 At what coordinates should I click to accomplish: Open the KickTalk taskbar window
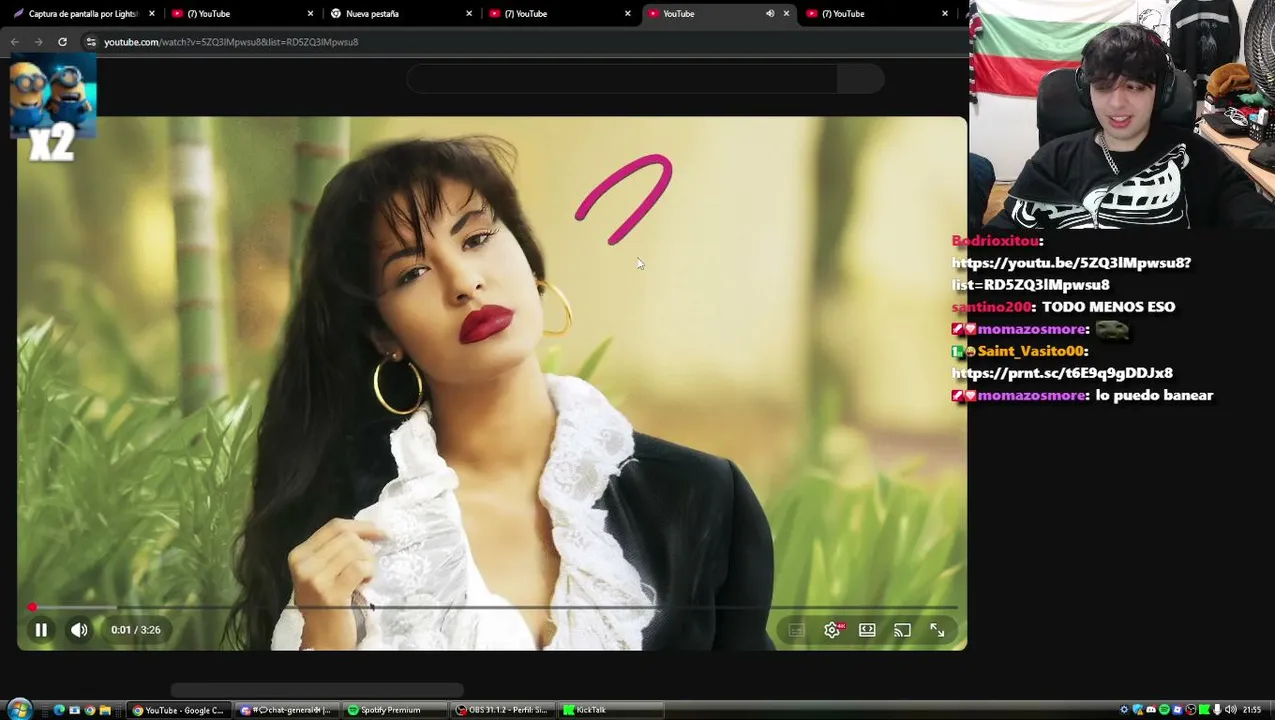click(x=609, y=710)
